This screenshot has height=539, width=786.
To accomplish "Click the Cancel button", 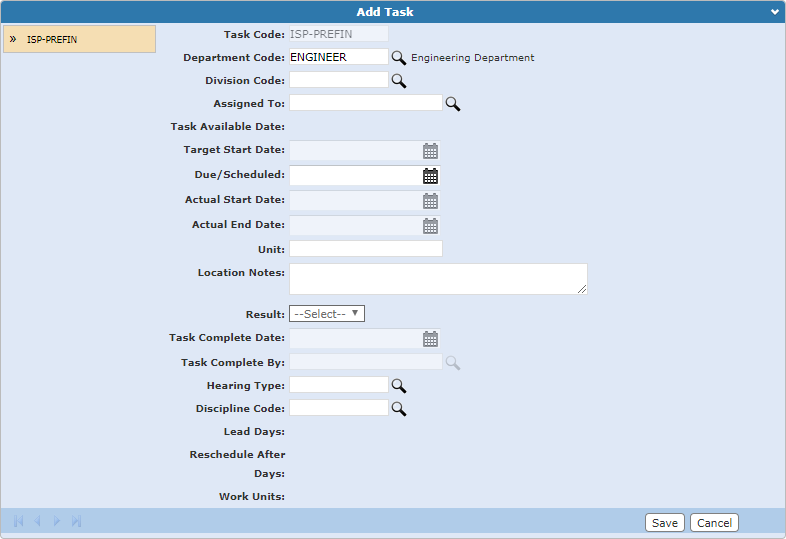I will 714,523.
